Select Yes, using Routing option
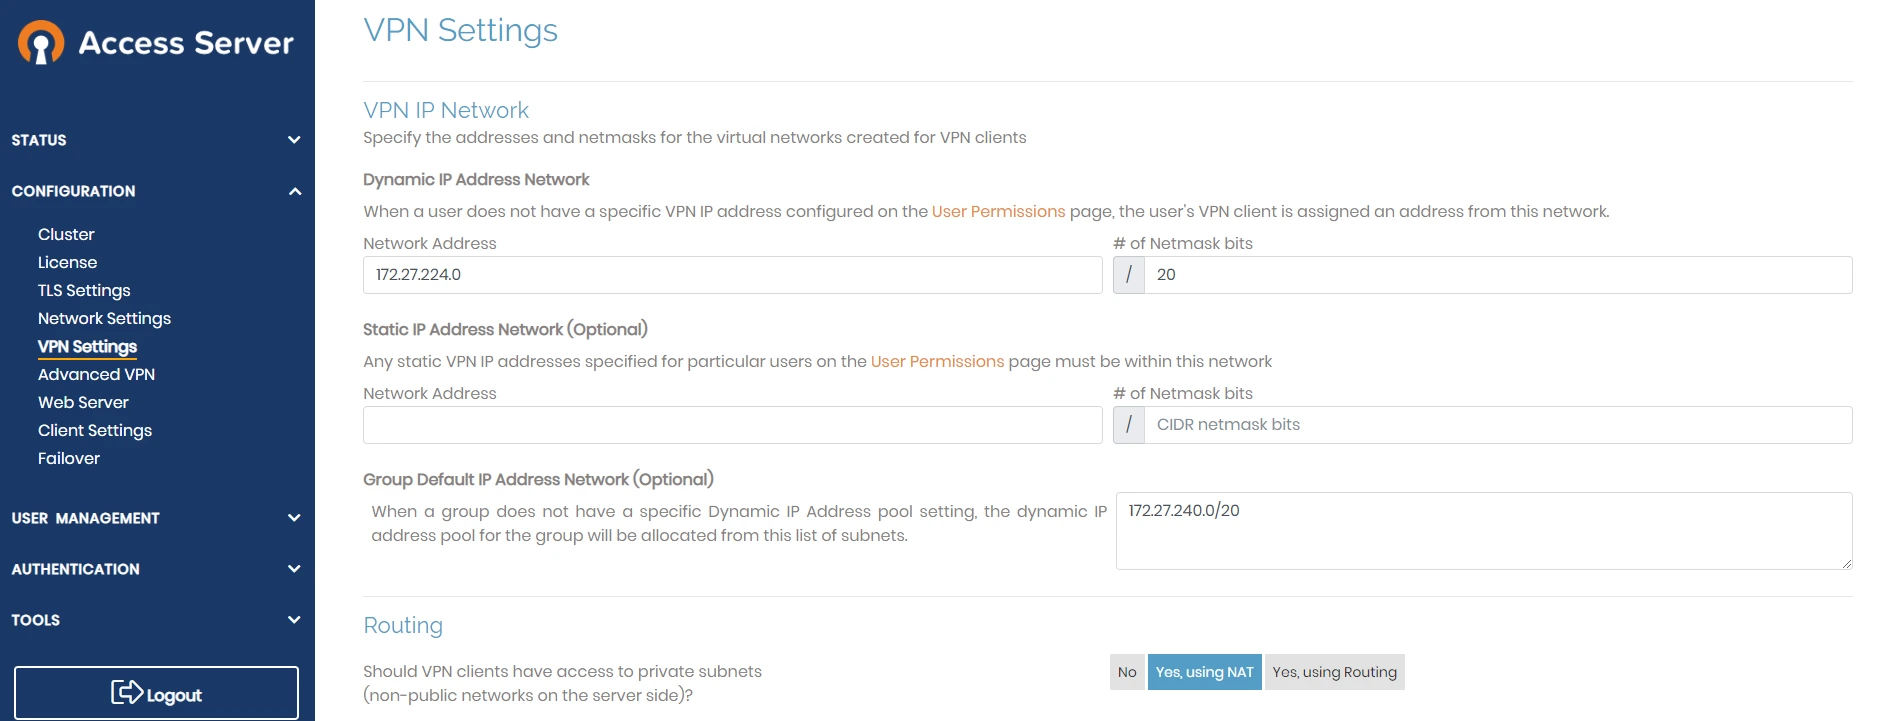Image resolution: width=1889 pixels, height=721 pixels. pos(1334,671)
